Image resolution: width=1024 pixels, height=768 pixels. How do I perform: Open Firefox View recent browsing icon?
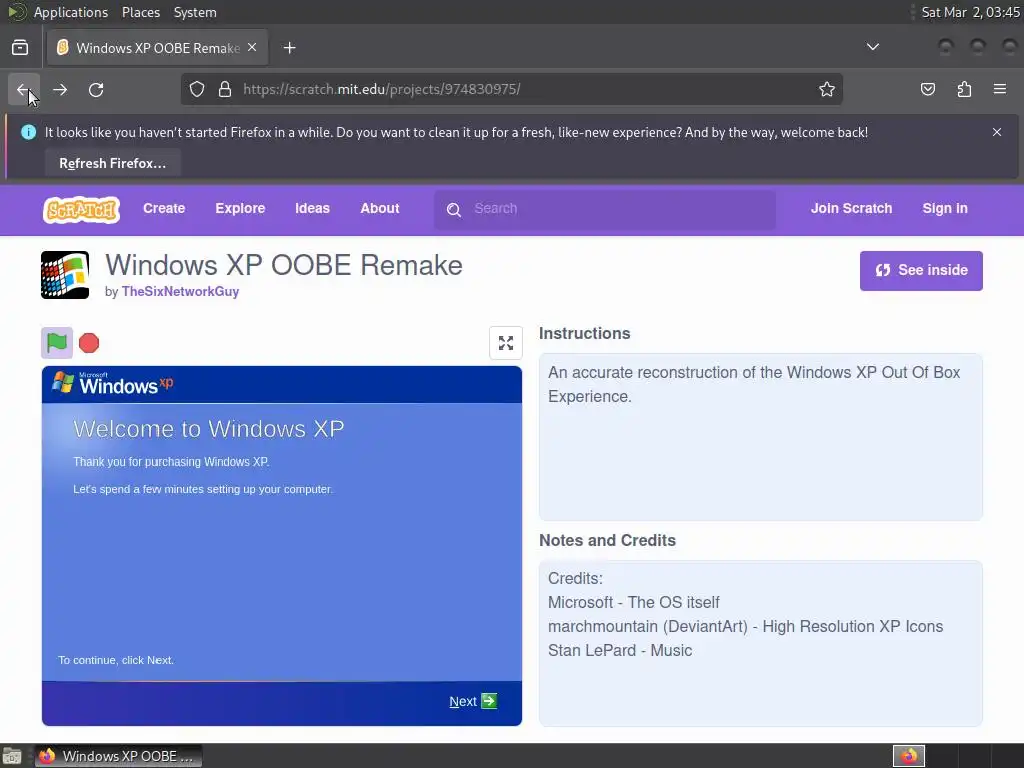pyautogui.click(x=20, y=47)
